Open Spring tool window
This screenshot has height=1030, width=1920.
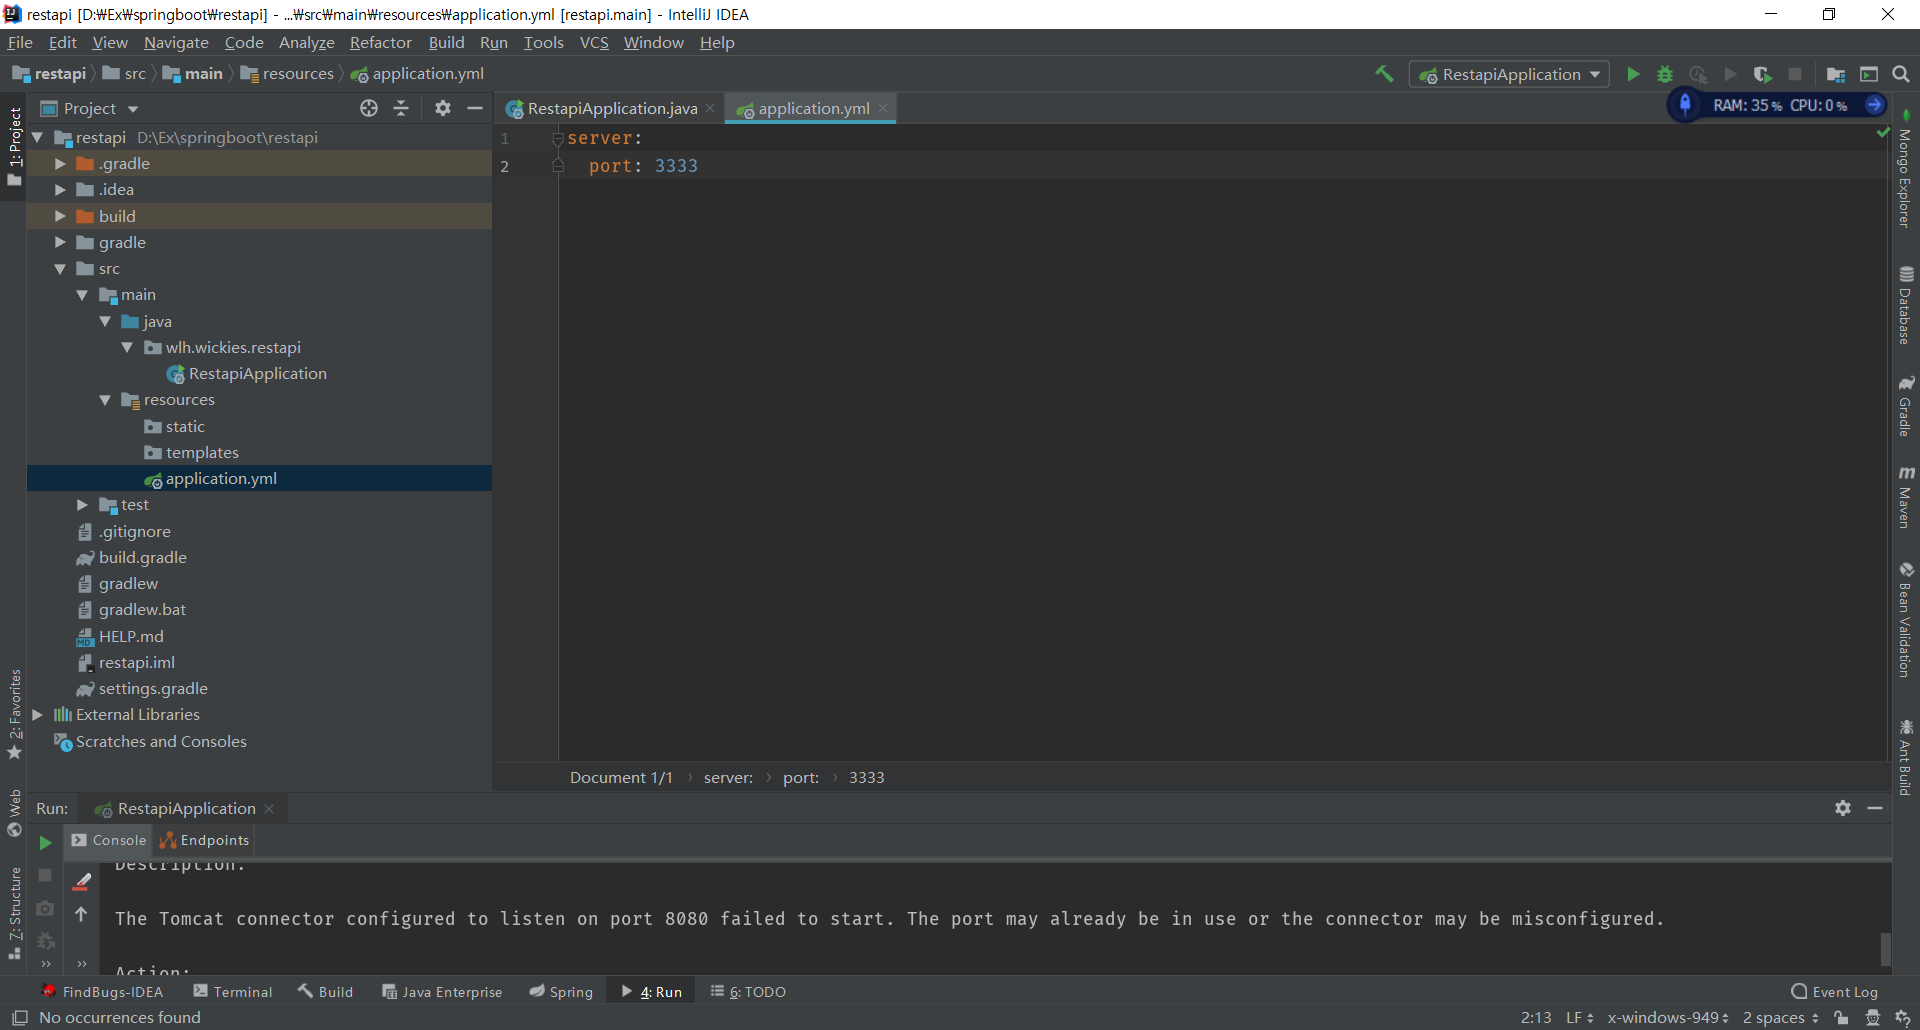pos(561,992)
